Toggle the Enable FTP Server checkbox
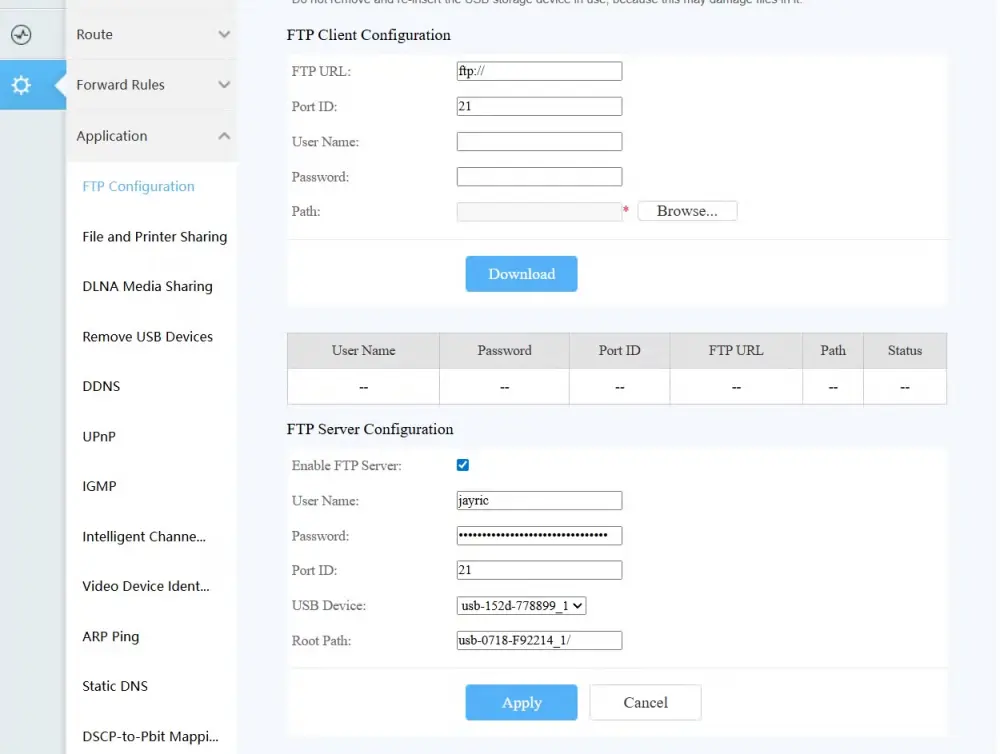Screen dimensions: 1000x754 [x=463, y=465]
